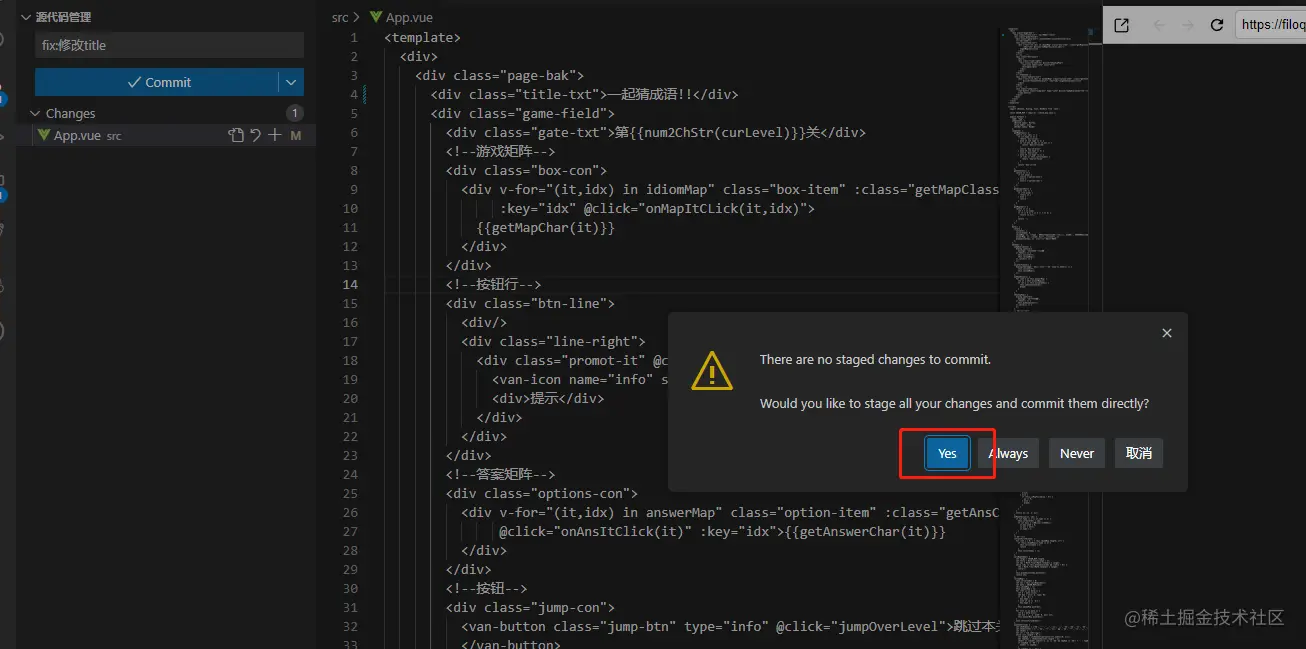
Task: Click the 取消 button
Action: pos(1139,453)
